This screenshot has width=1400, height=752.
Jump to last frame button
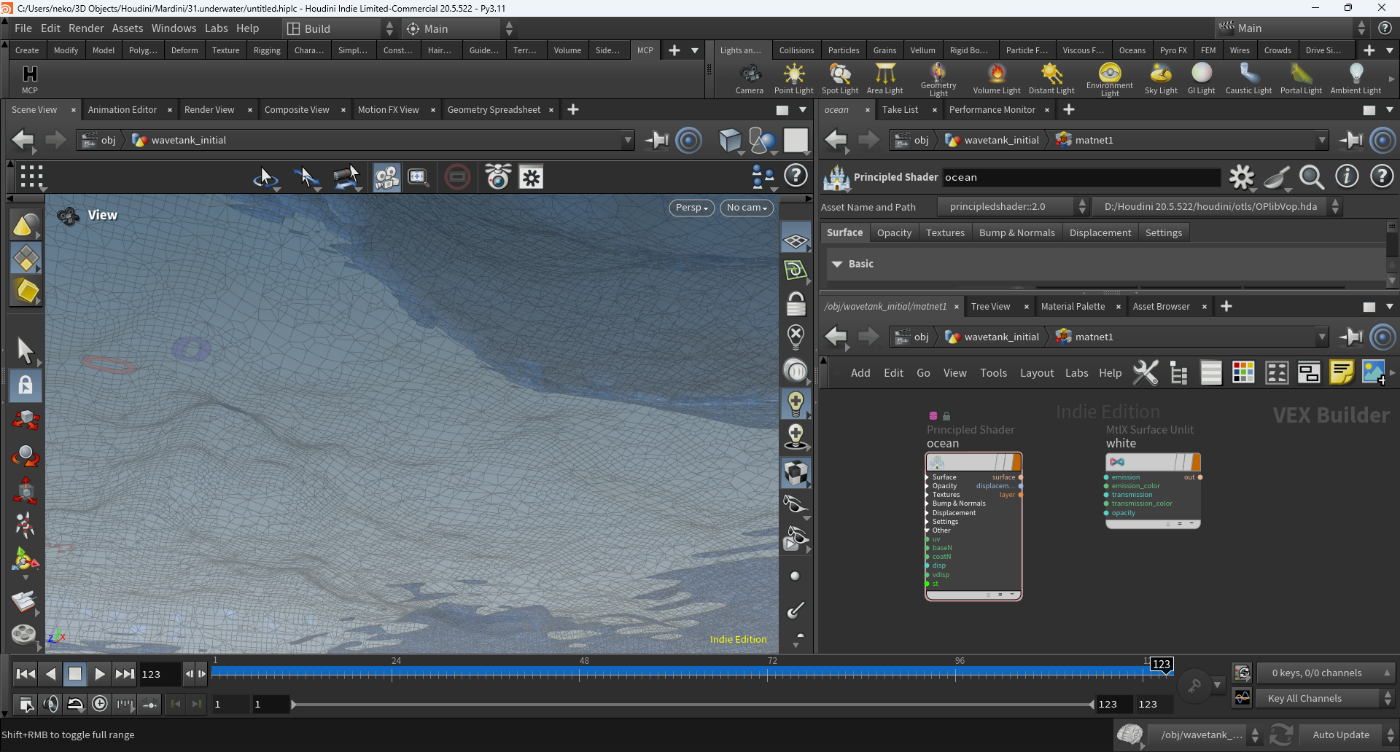[x=124, y=674]
